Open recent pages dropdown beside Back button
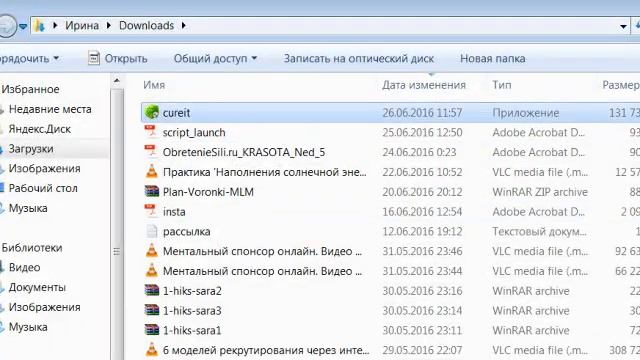The image size is (640, 360). click(x=23, y=27)
